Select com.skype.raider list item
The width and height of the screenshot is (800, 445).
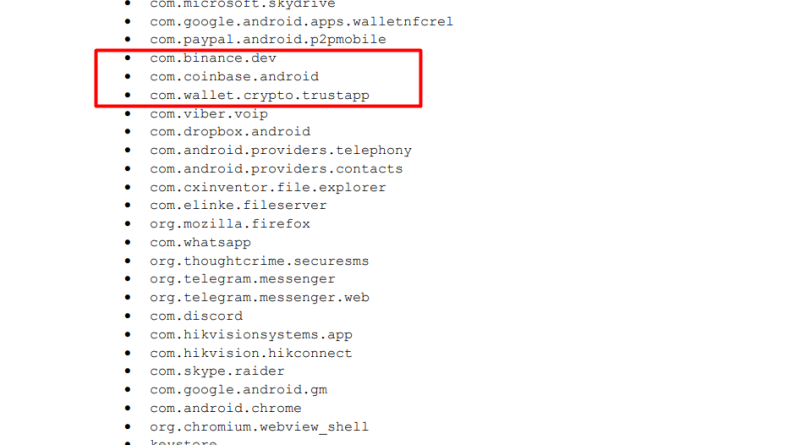coord(217,371)
